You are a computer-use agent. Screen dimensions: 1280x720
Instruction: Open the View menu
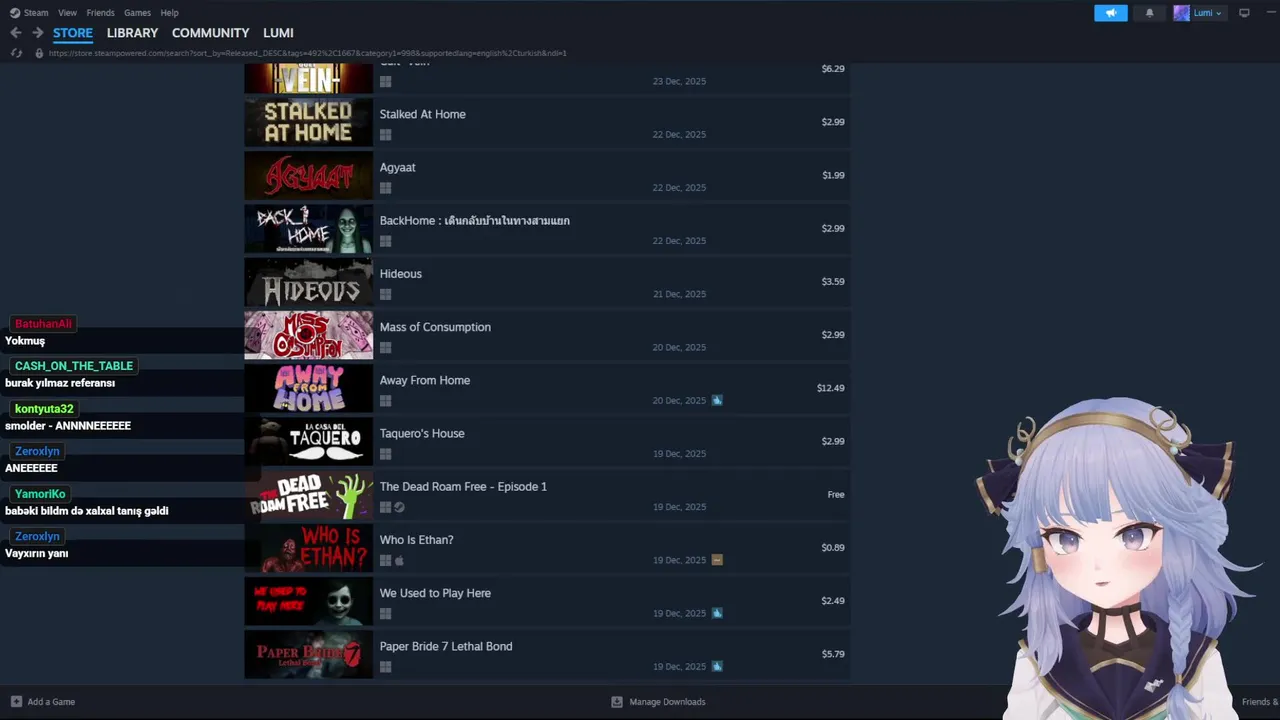point(67,13)
